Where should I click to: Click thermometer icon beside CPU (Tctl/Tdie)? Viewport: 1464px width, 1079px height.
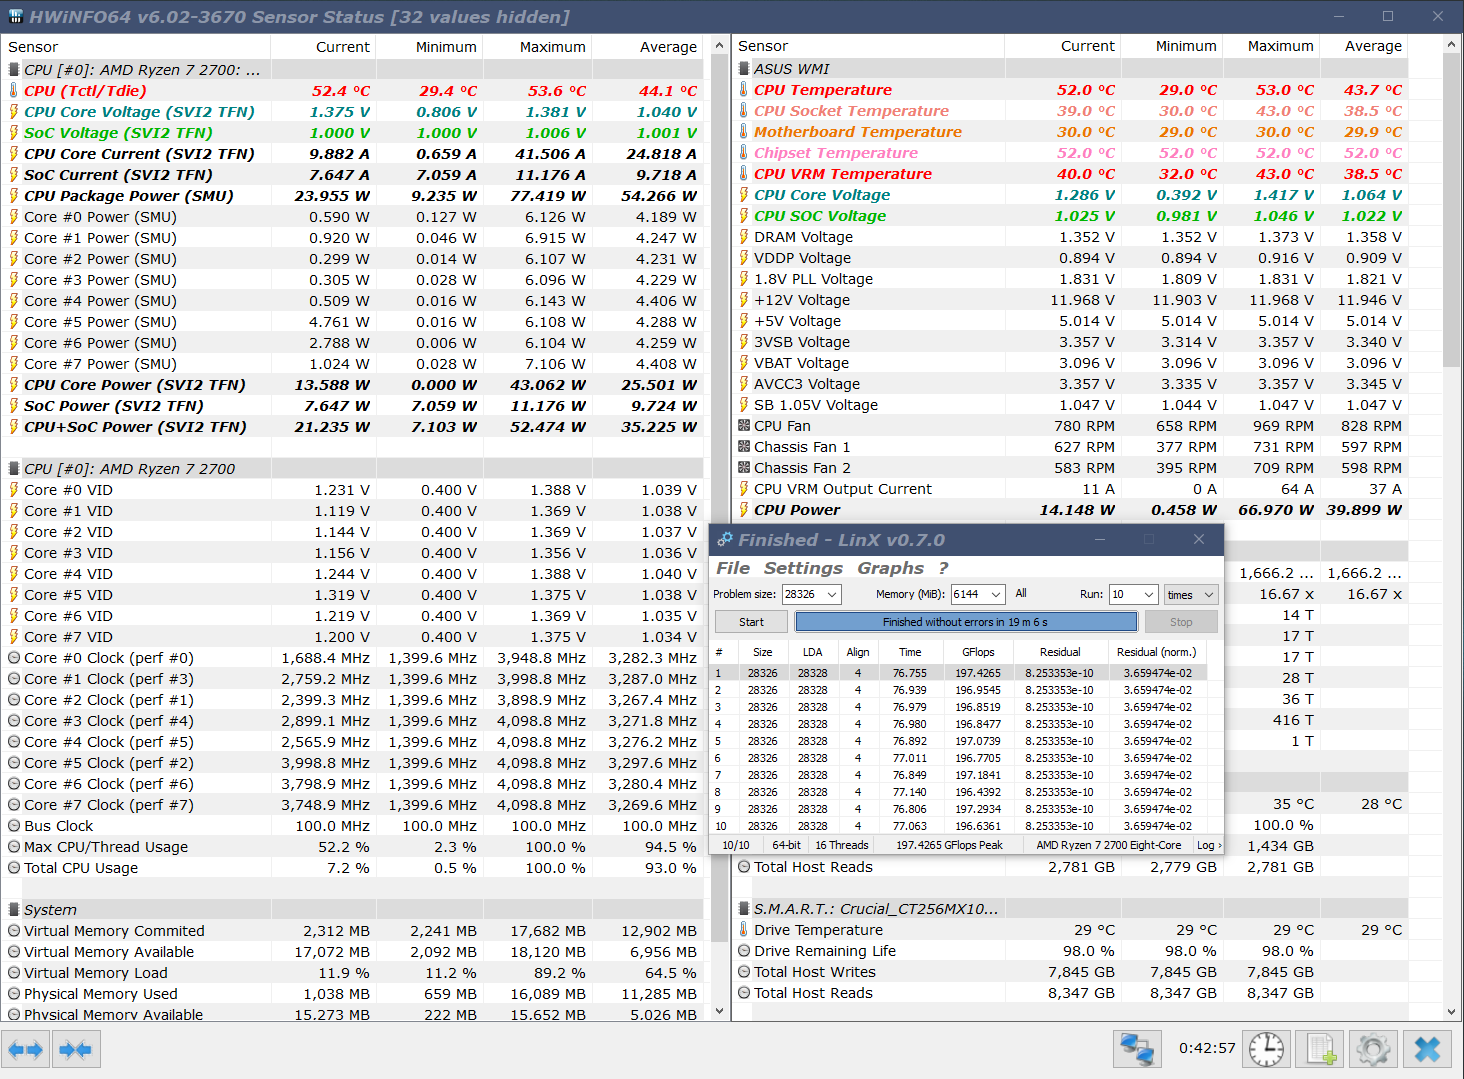click(14, 91)
